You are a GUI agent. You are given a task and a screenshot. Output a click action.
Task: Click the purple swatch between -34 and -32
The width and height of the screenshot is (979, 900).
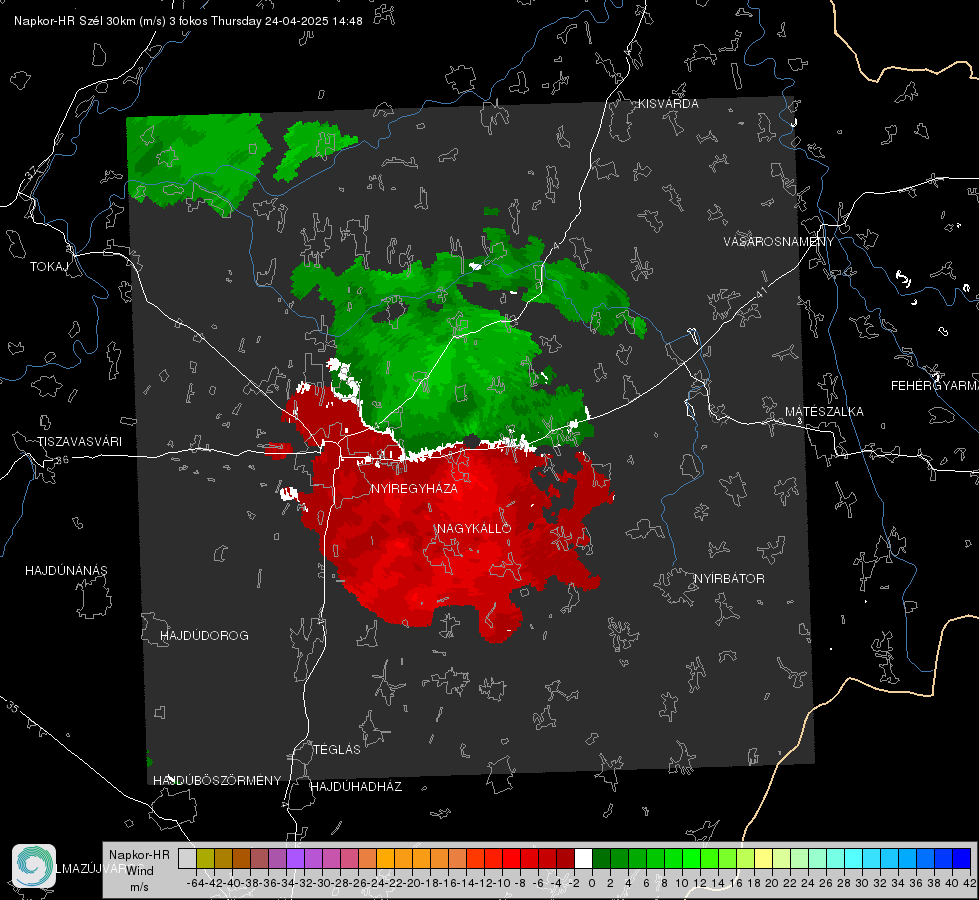pyautogui.click(x=295, y=858)
